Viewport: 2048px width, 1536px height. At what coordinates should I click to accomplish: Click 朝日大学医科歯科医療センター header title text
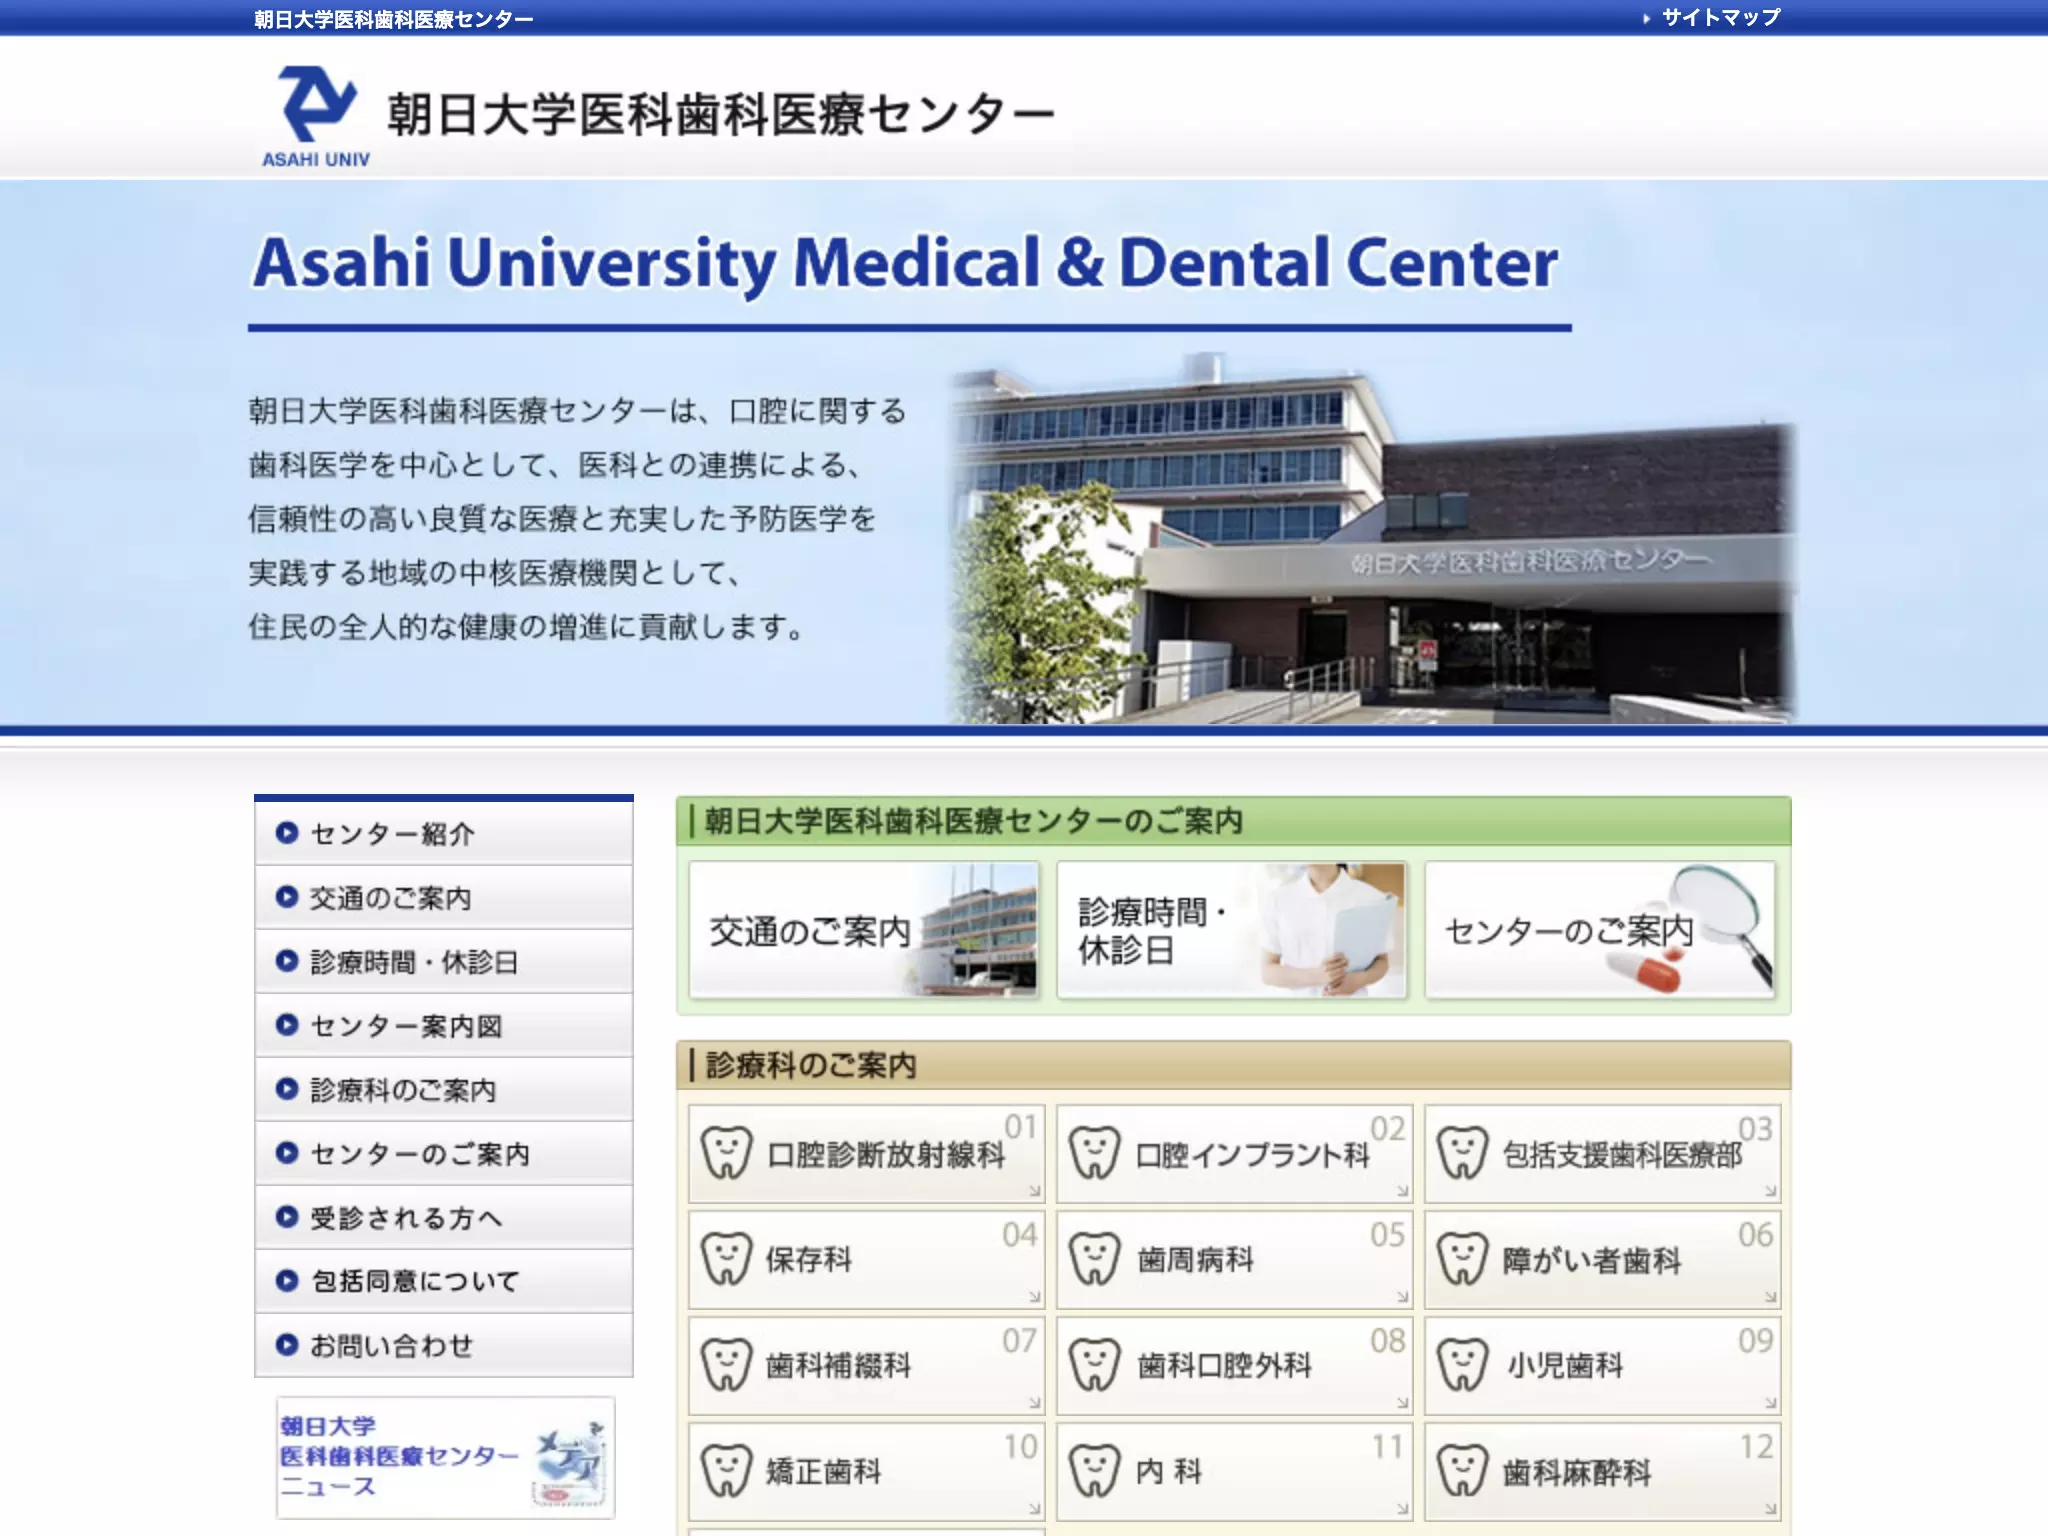[x=720, y=114]
